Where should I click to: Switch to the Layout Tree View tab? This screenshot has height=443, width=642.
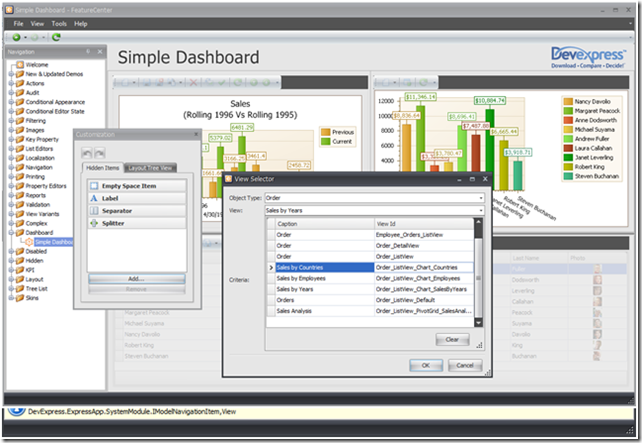[x=150, y=168]
